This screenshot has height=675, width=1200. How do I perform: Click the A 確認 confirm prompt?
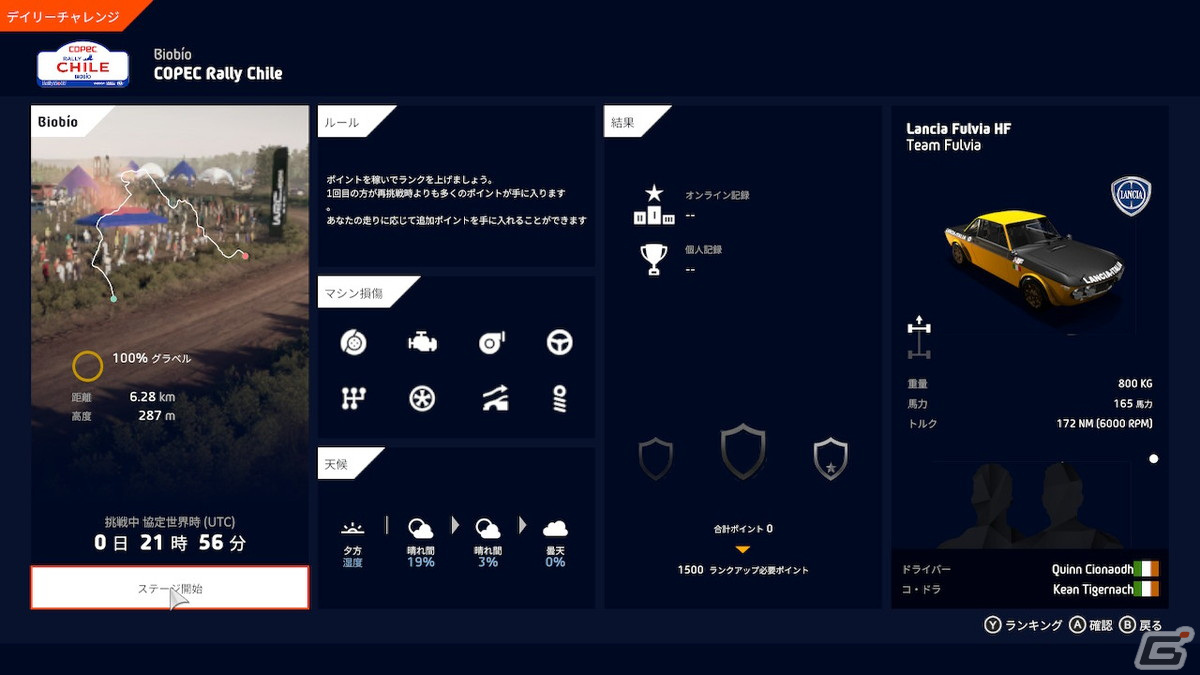tap(1091, 625)
